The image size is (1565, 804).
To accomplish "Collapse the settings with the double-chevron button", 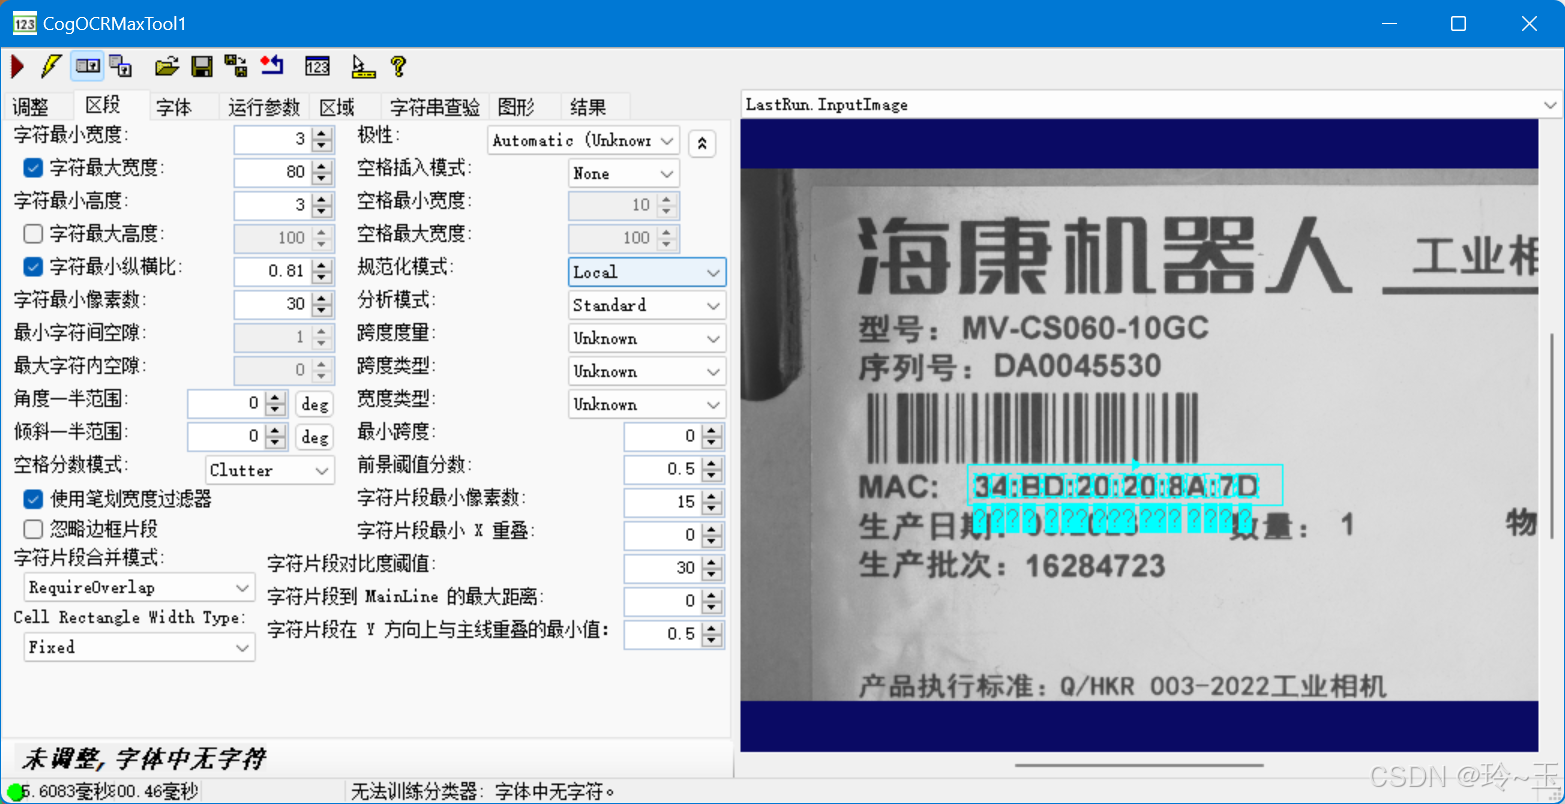I will [x=702, y=142].
